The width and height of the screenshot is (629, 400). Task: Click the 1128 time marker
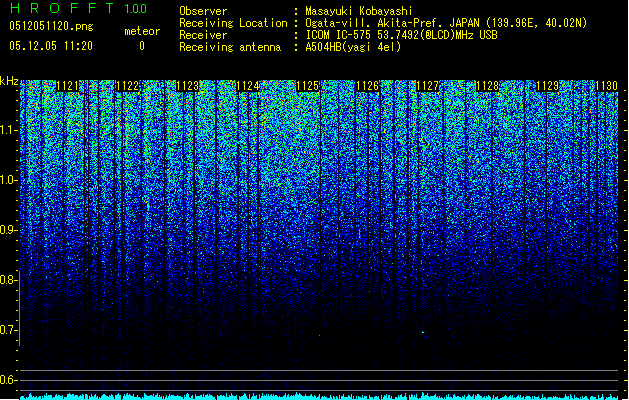(x=487, y=86)
